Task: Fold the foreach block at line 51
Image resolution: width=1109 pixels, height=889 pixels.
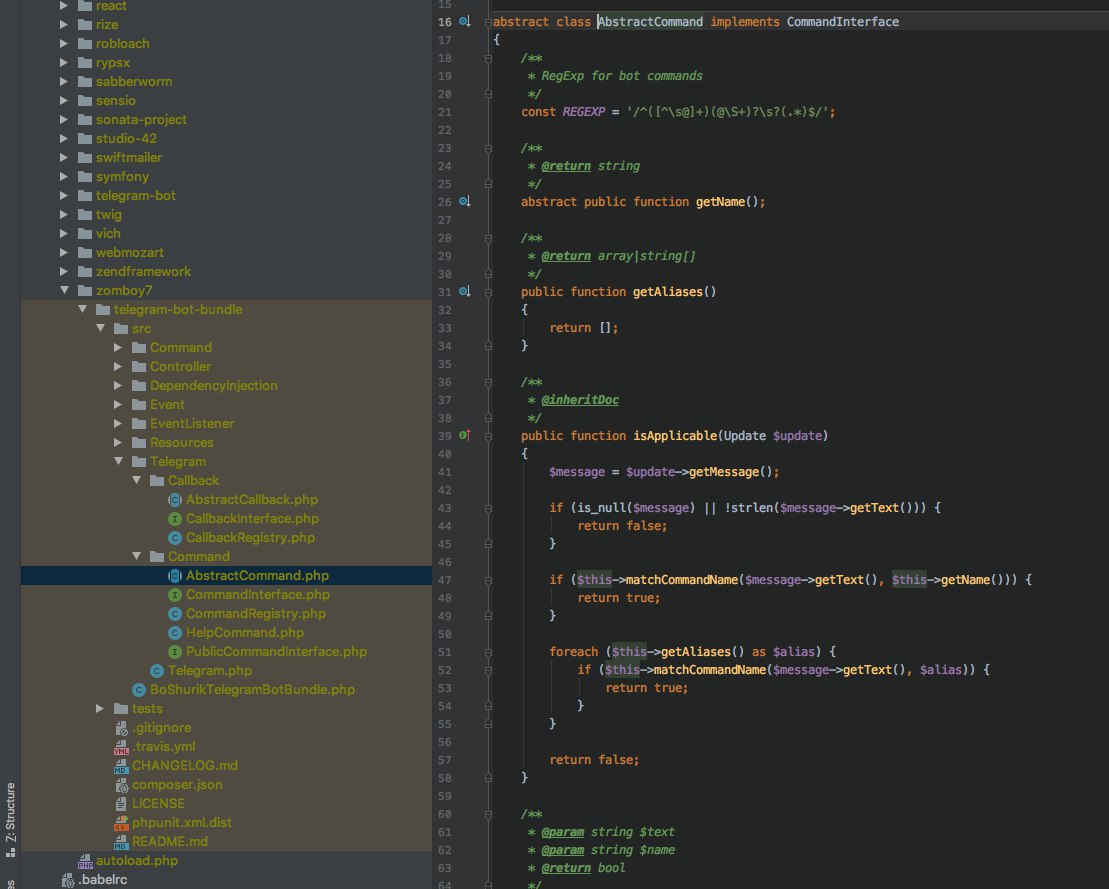Action: click(488, 652)
